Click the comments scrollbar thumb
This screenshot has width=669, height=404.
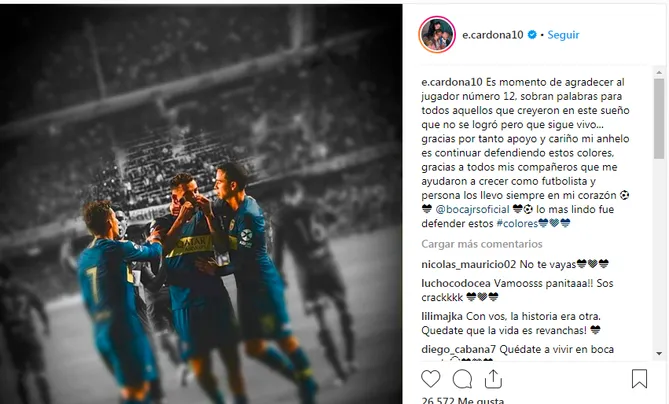(659, 118)
